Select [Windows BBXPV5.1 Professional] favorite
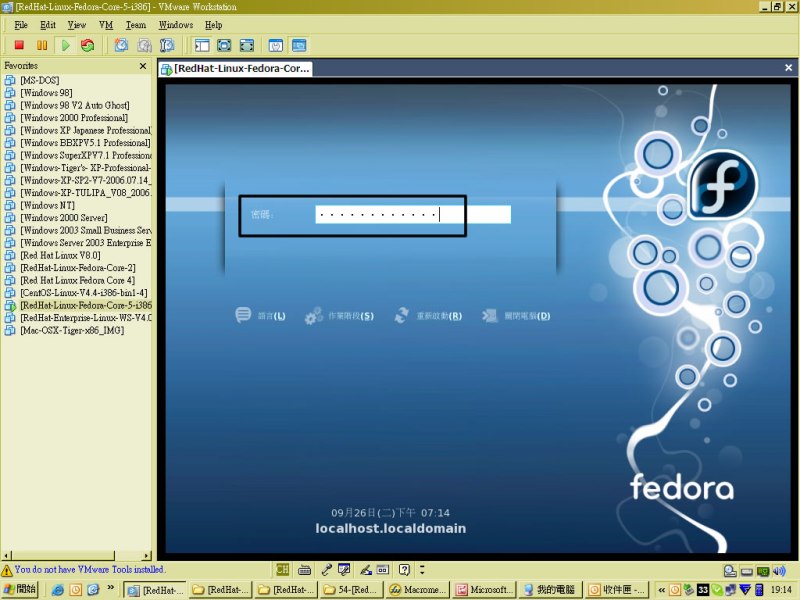The width and height of the screenshot is (800, 600). tap(85, 143)
